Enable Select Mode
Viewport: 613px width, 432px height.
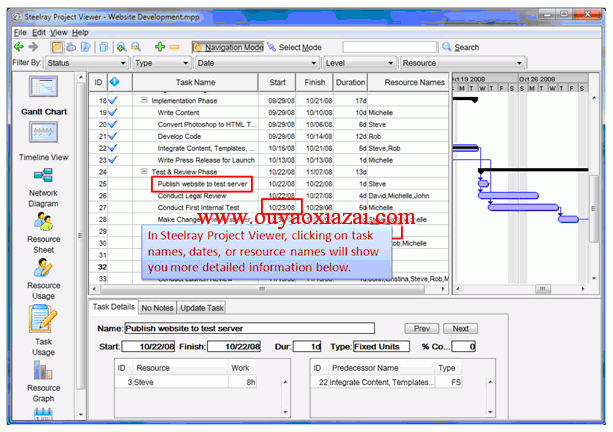[294, 47]
